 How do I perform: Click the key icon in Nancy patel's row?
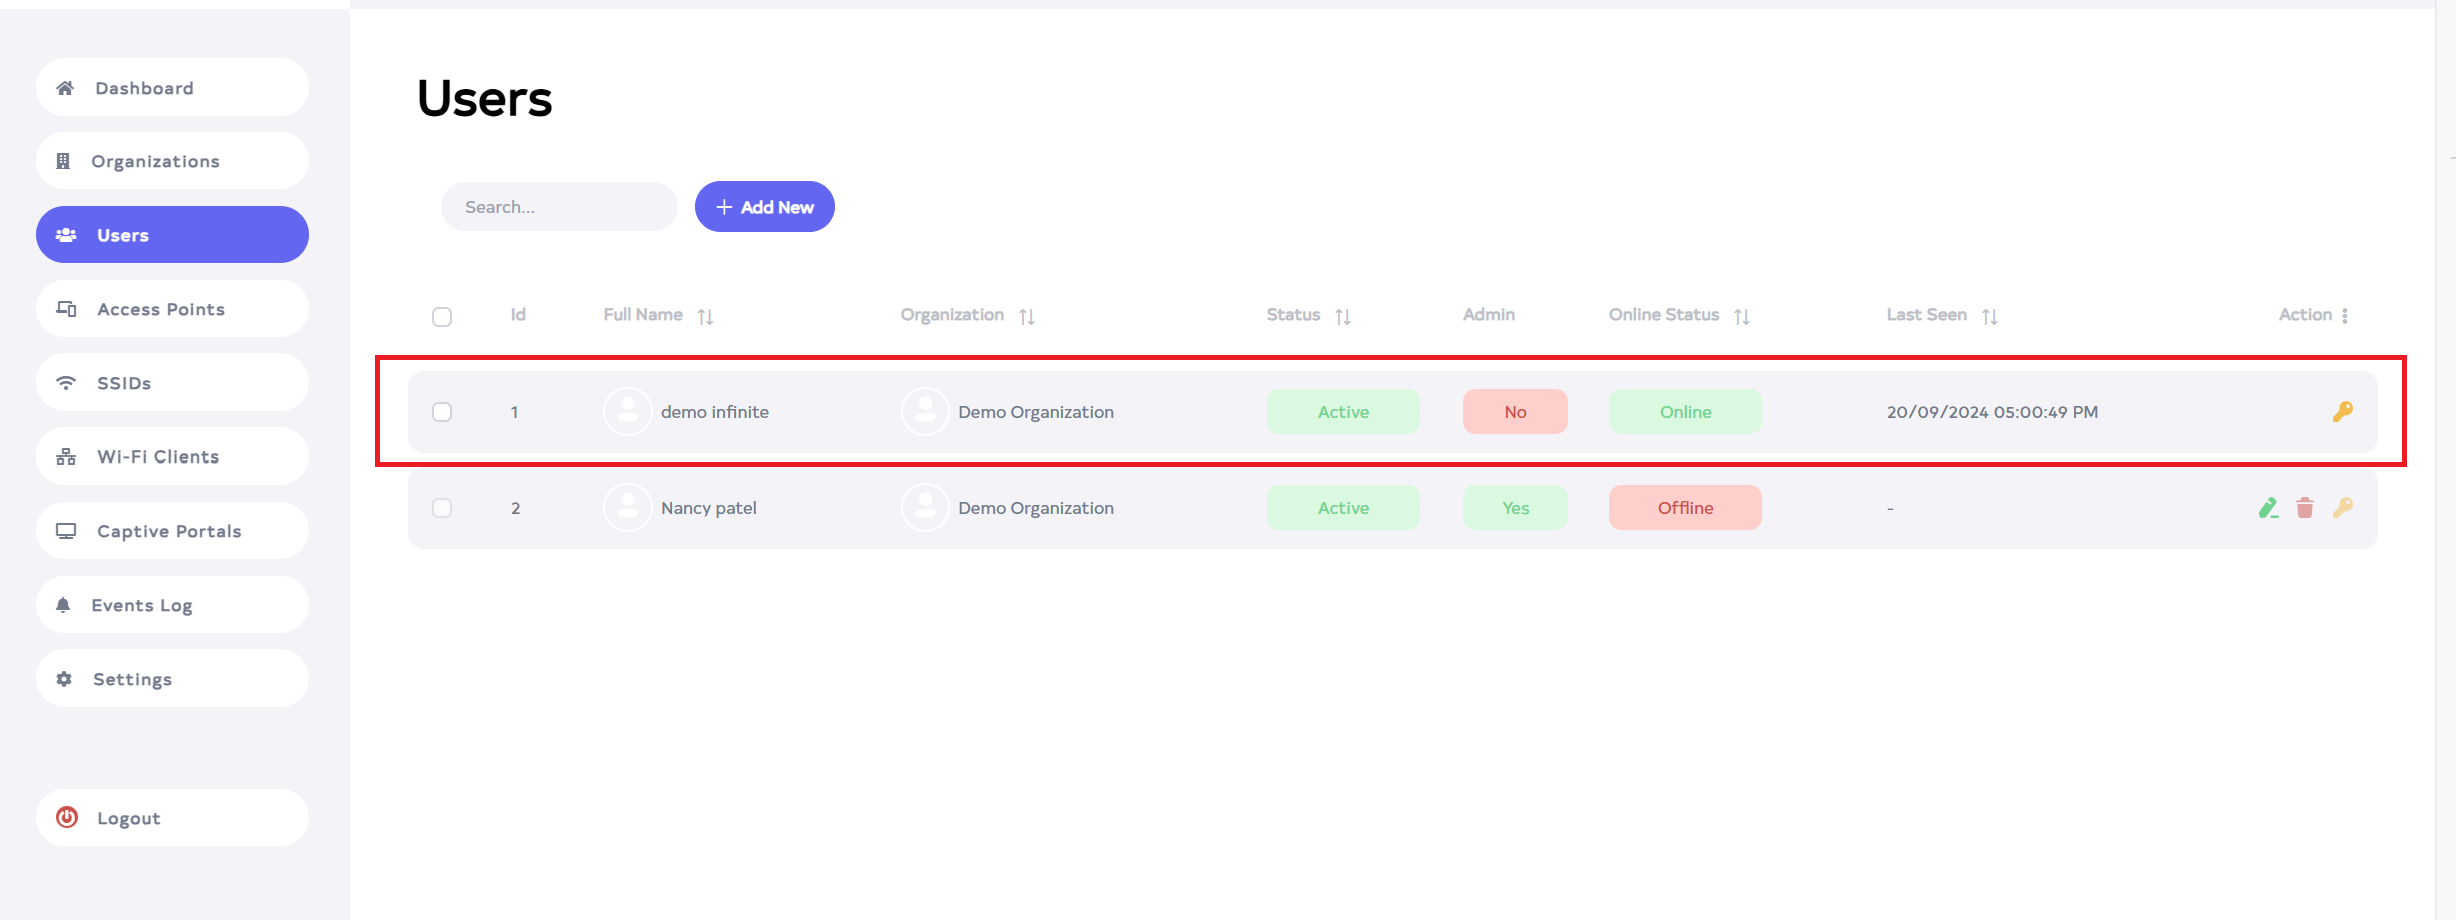pyautogui.click(x=2342, y=508)
